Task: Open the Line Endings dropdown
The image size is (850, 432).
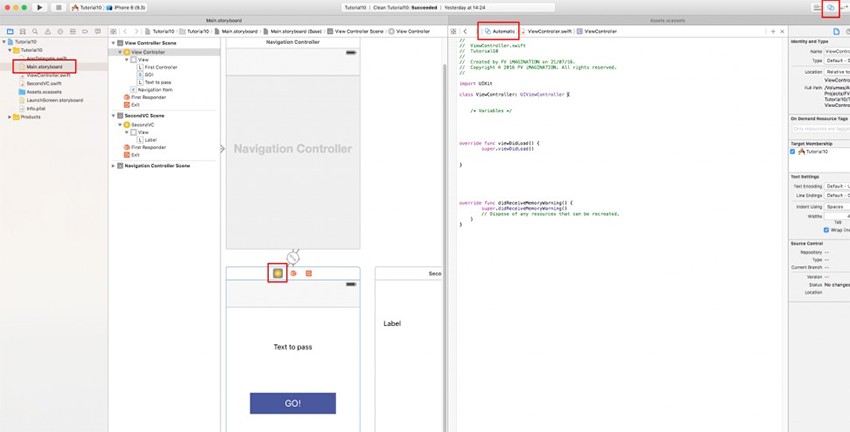Action: 837,195
